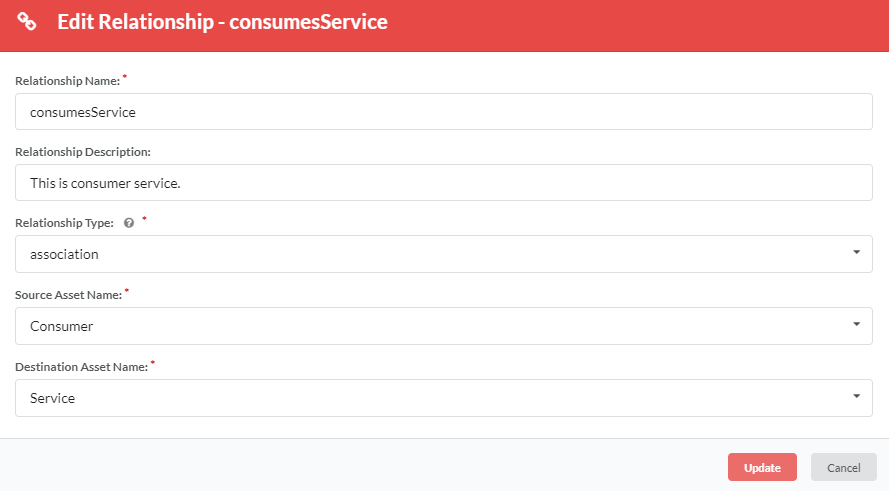Focus the Relationship Description text field

[x=443, y=183]
